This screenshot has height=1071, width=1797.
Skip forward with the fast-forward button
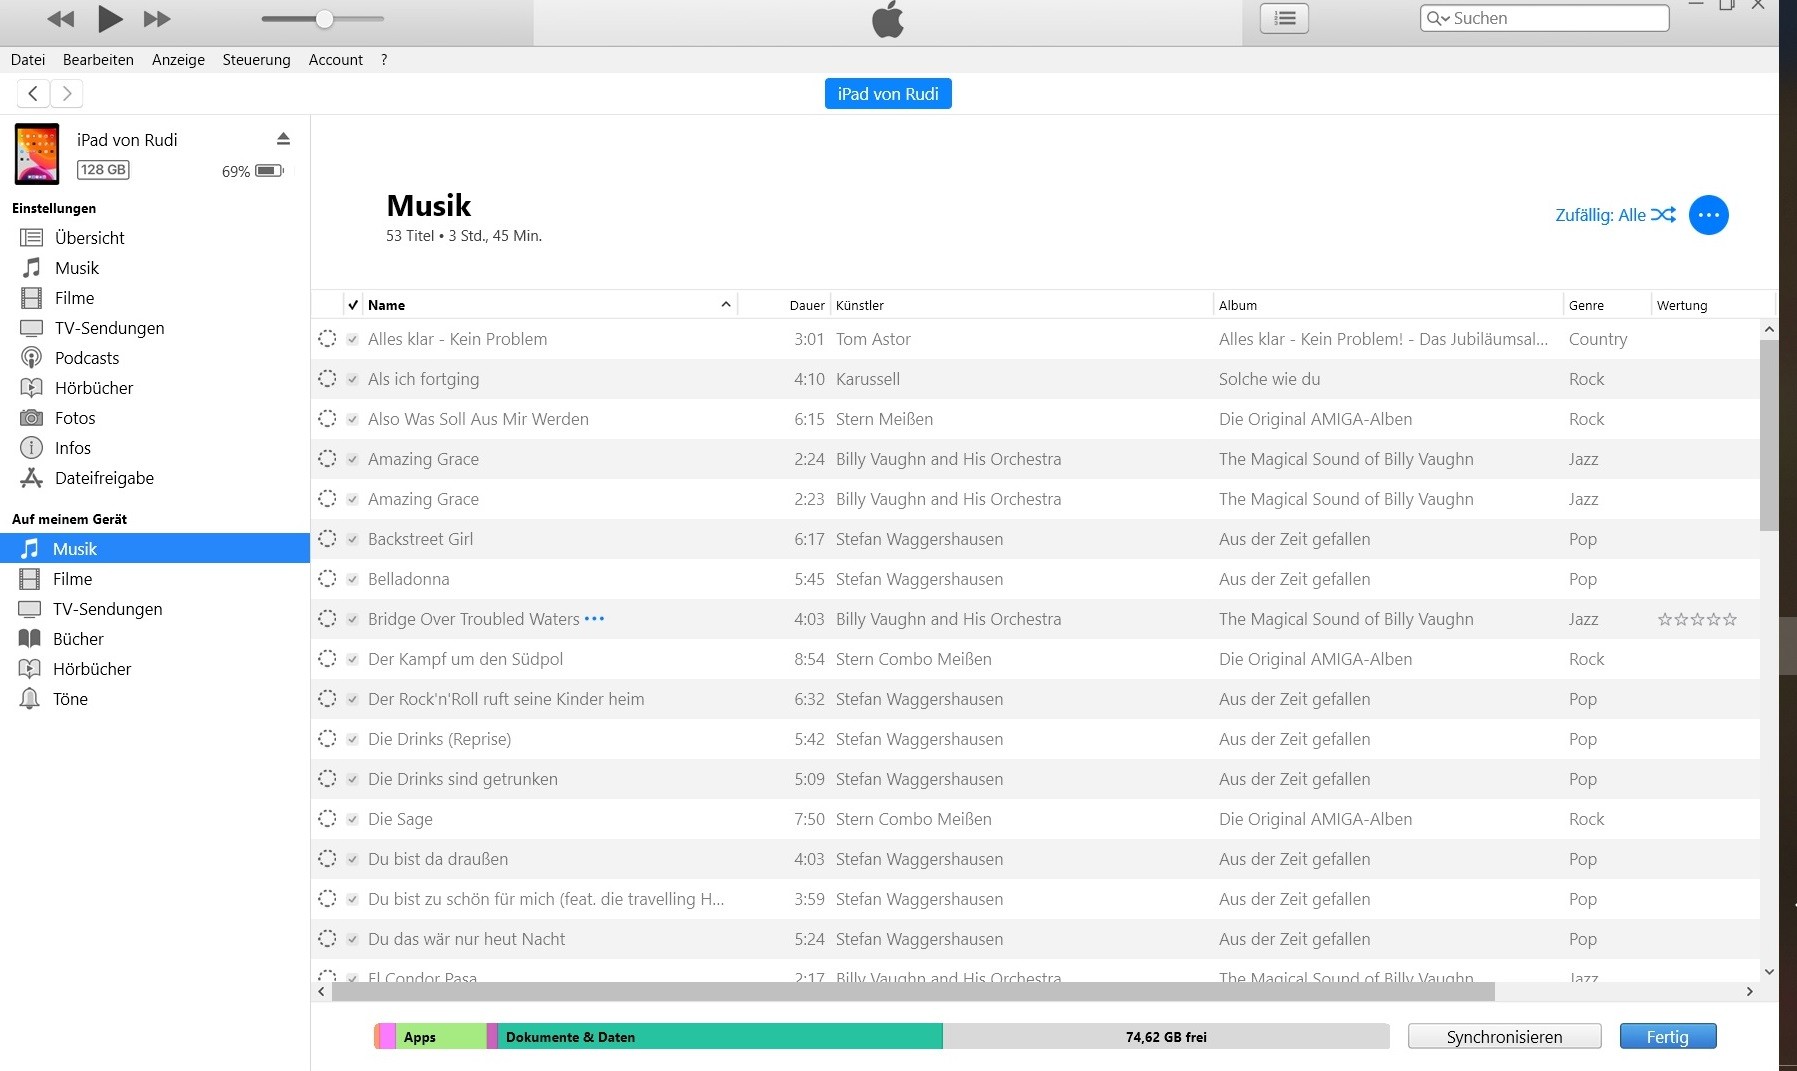pos(157,18)
